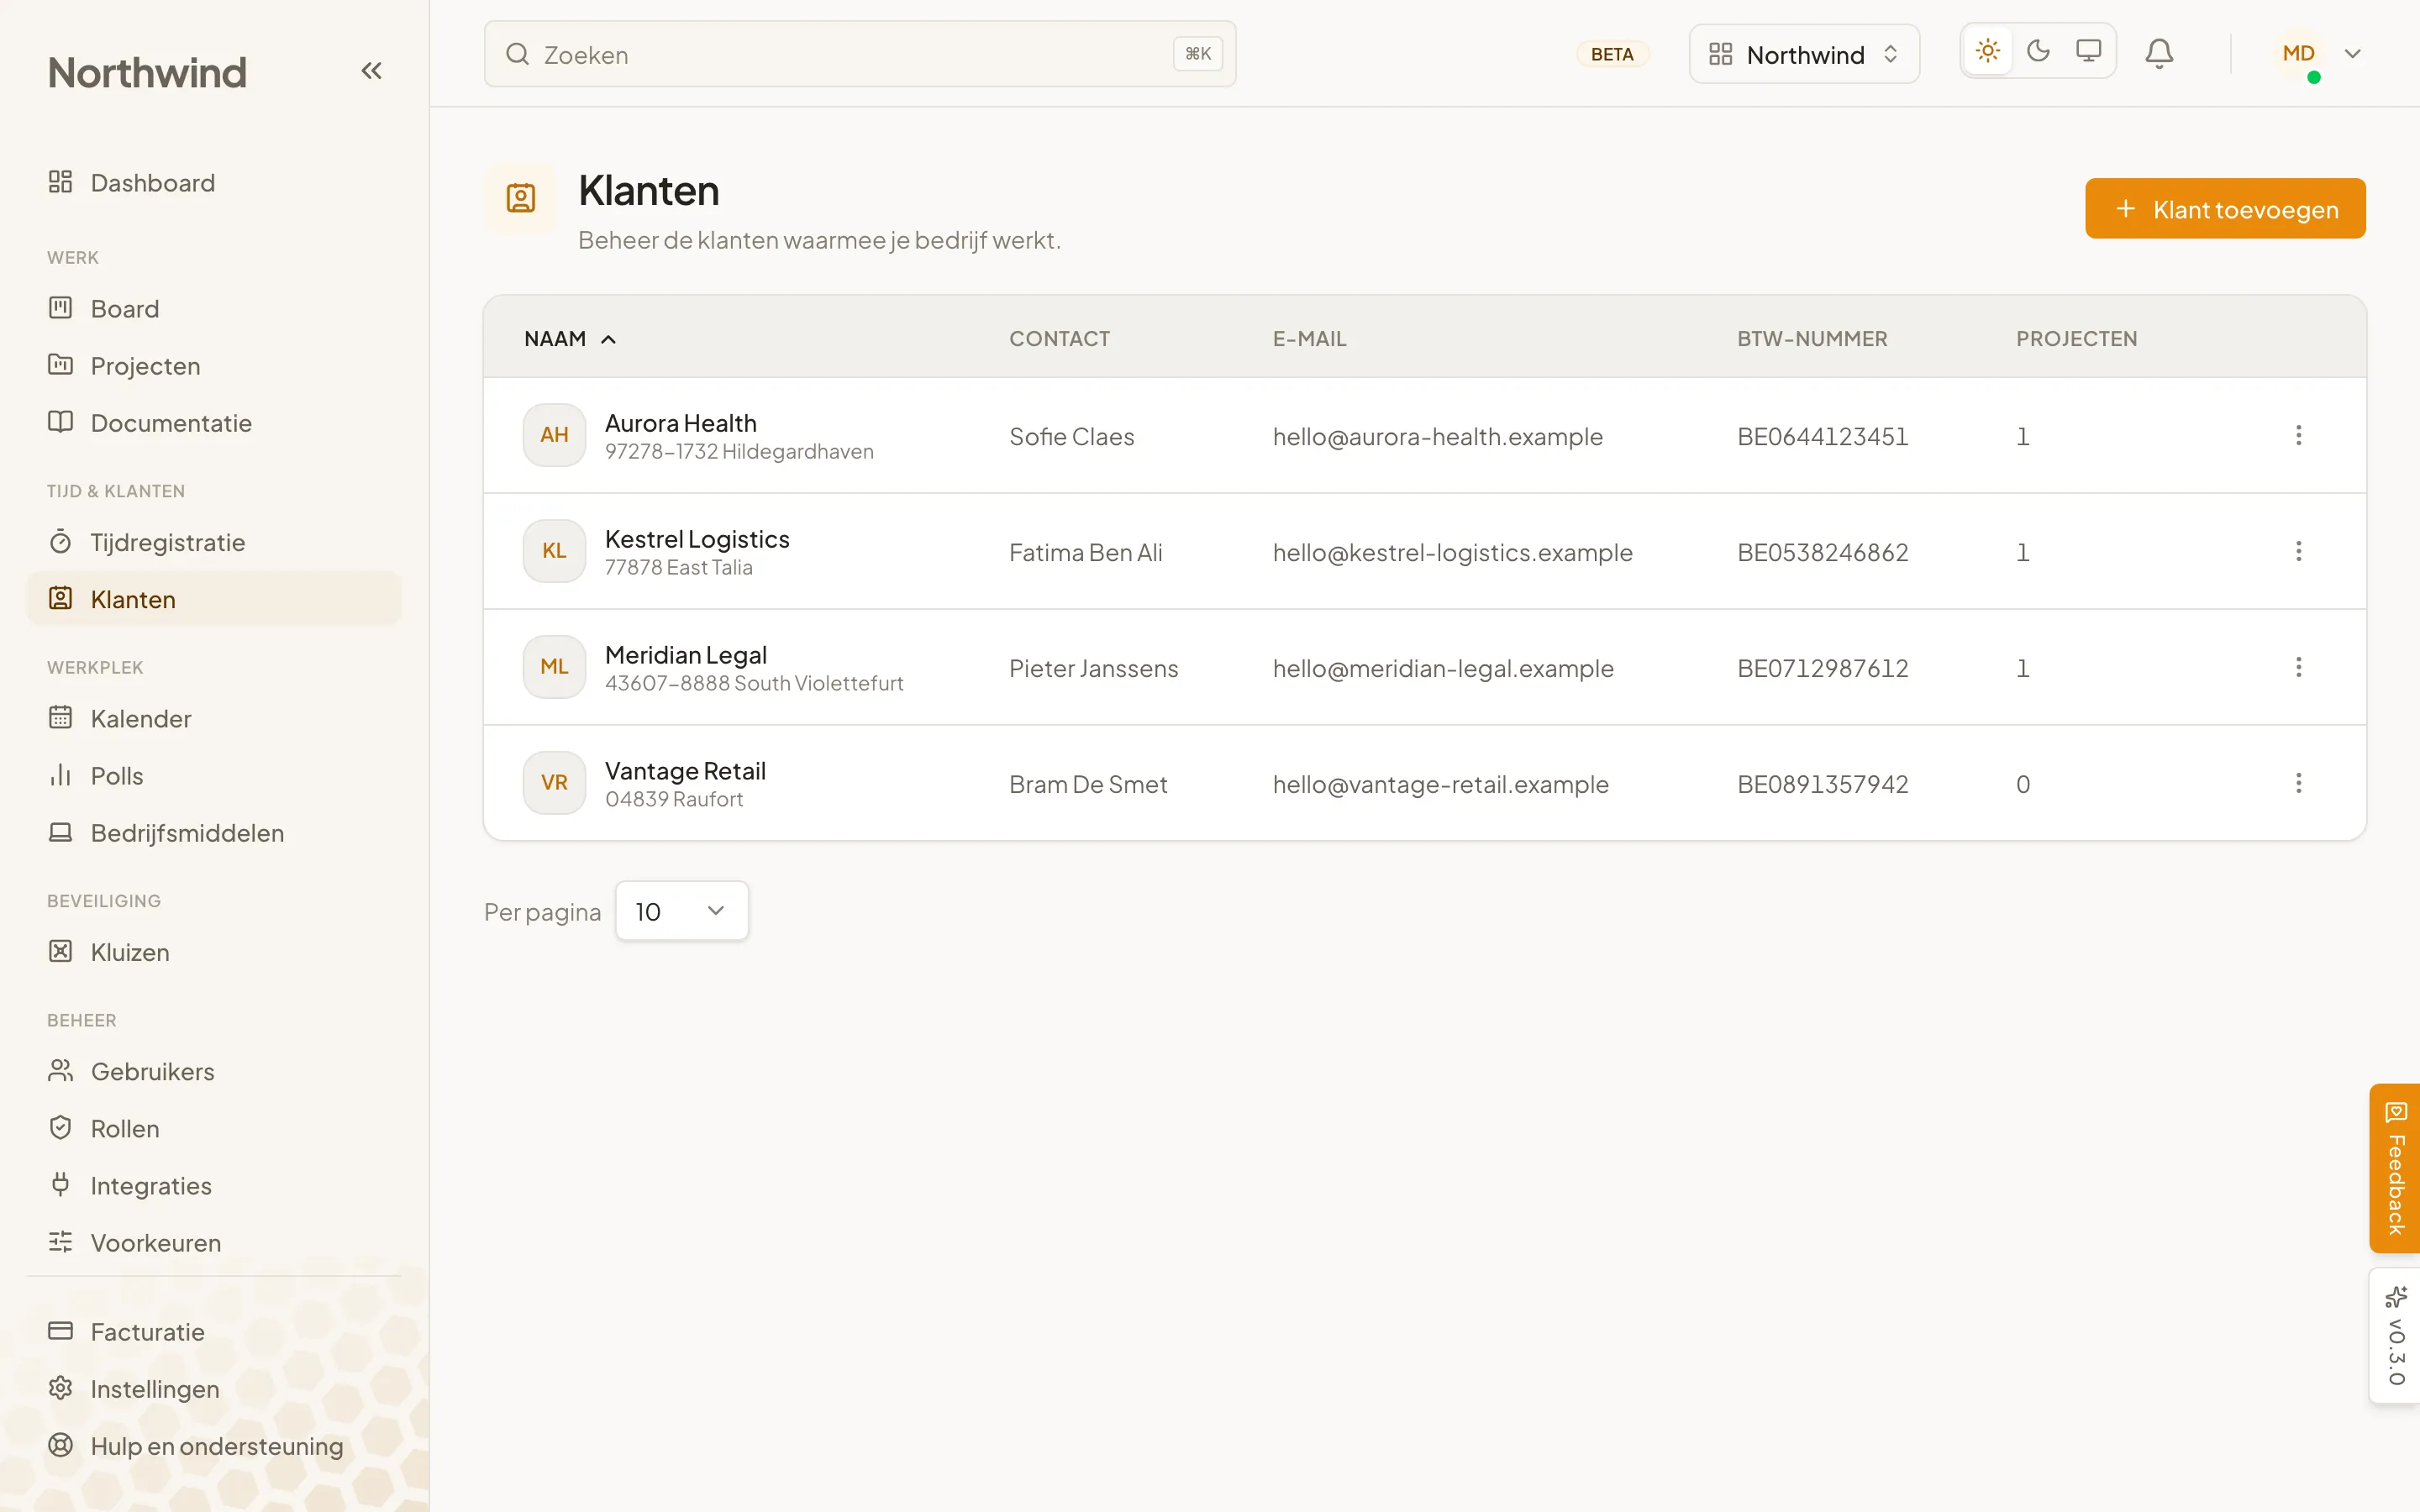Click the VR avatar of Vantage Retail
2420x1512 pixels.
[554, 783]
